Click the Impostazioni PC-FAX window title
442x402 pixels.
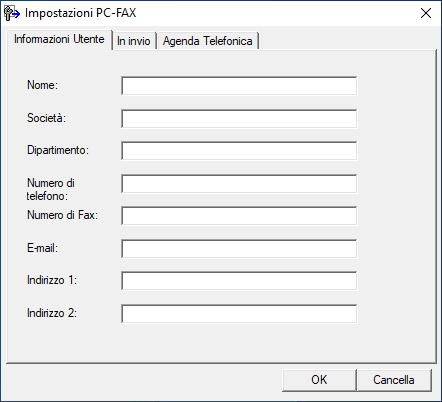81,13
